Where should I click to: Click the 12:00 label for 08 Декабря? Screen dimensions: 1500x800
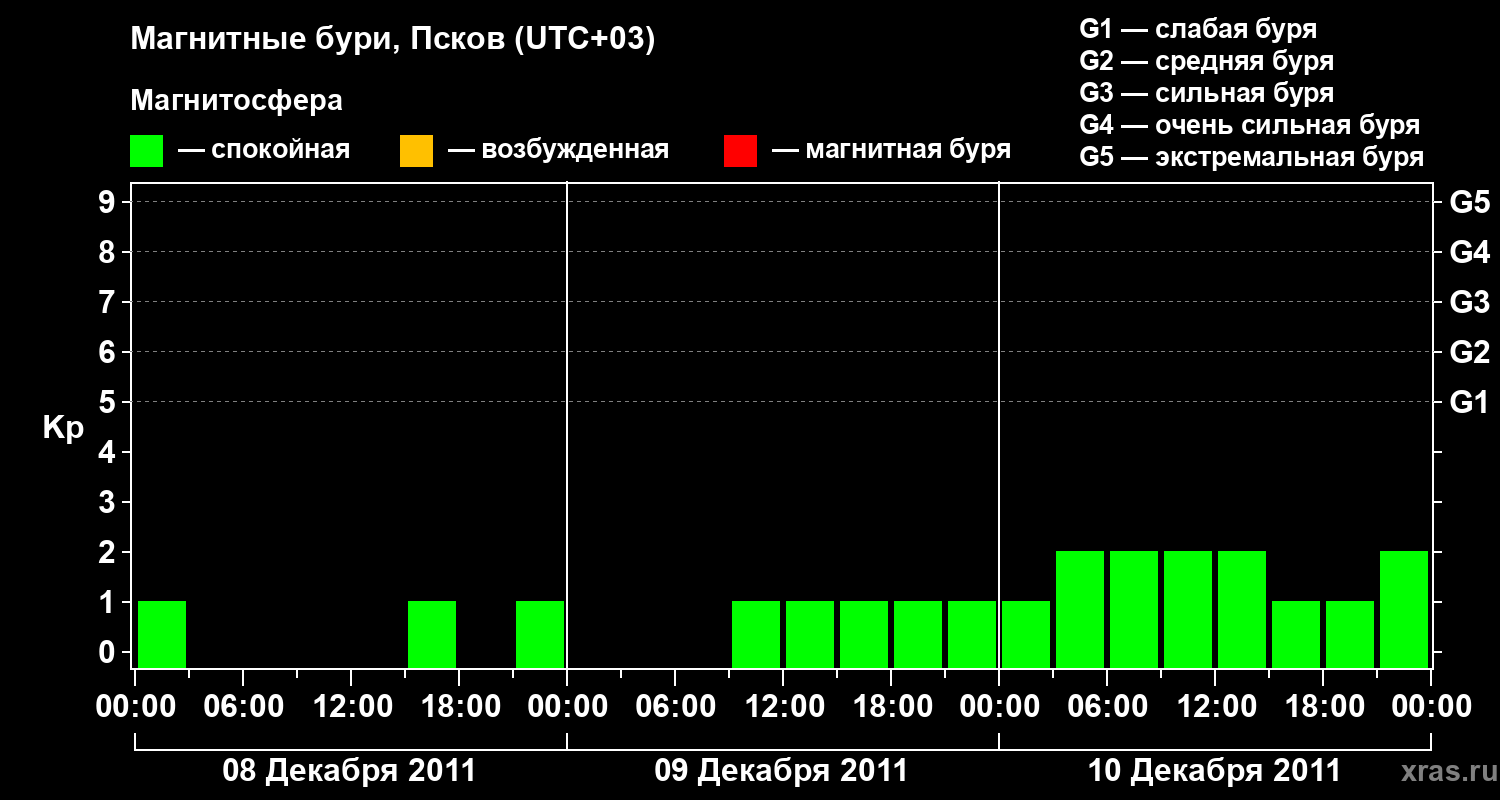351,707
